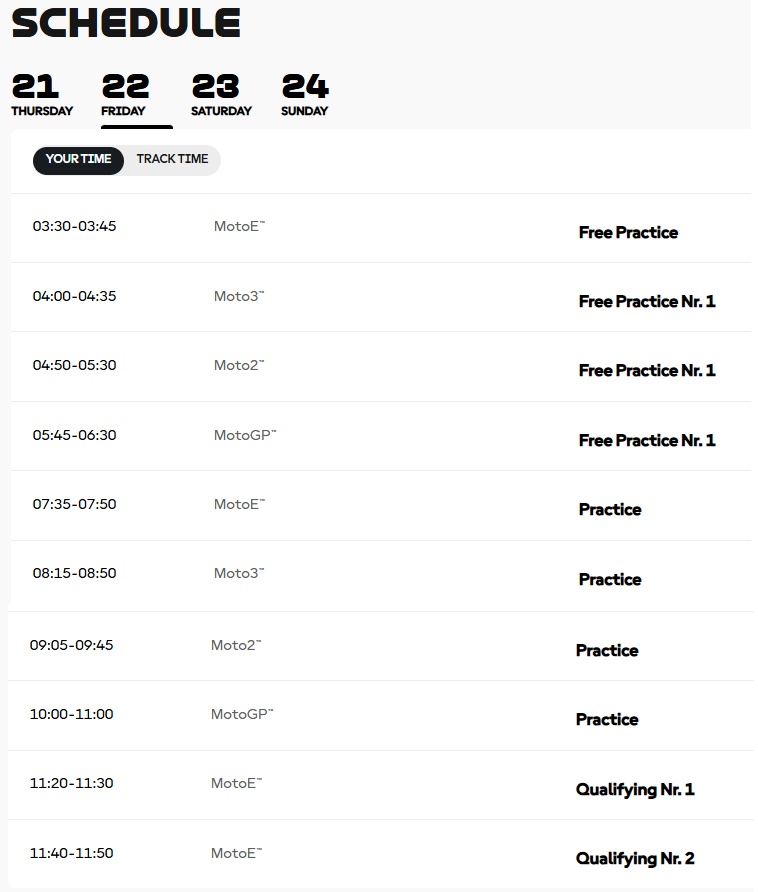The width and height of the screenshot is (758, 892).
Task: Open MotoGP Practice at 10:00-11:00
Action: coord(380,716)
